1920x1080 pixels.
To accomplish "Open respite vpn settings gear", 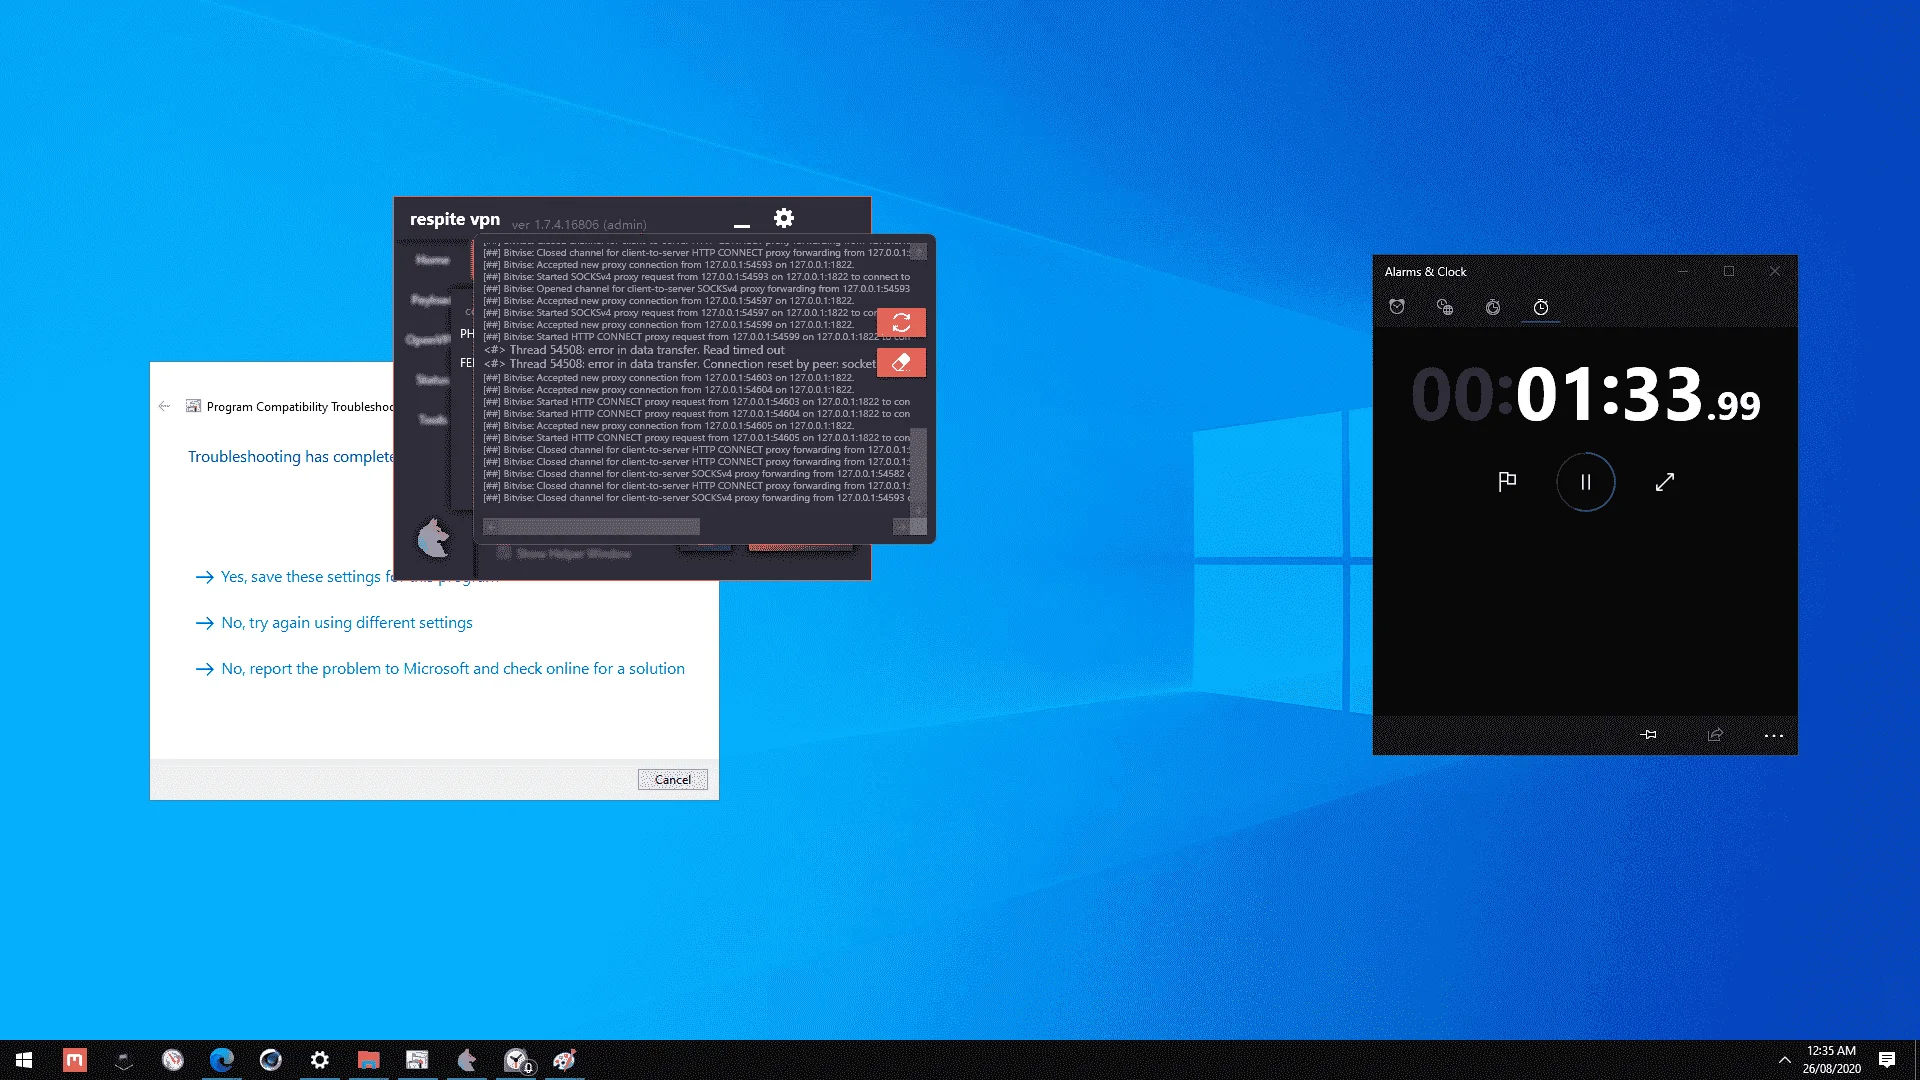I will 784,218.
